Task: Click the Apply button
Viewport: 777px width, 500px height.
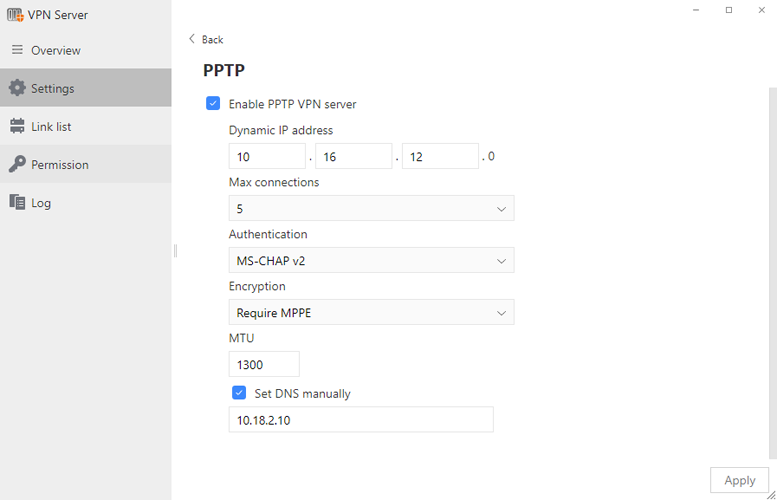Action: pos(739,480)
